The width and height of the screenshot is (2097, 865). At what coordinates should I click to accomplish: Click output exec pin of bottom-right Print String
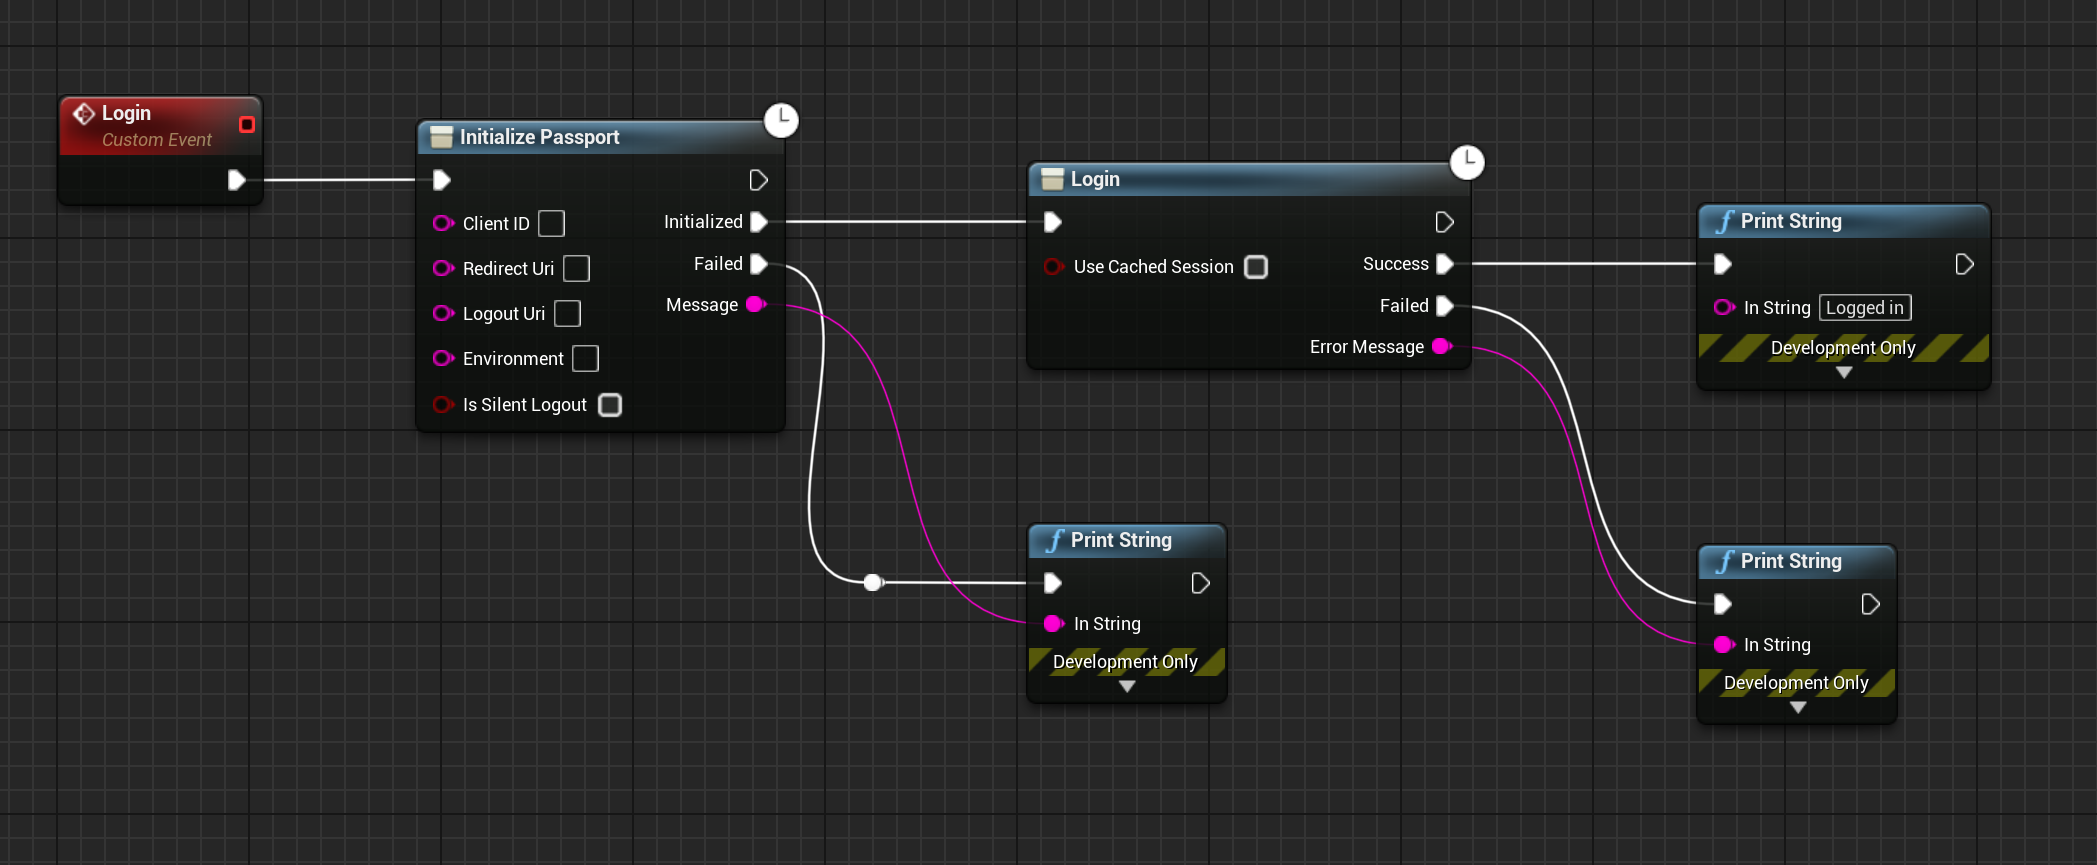[1870, 604]
